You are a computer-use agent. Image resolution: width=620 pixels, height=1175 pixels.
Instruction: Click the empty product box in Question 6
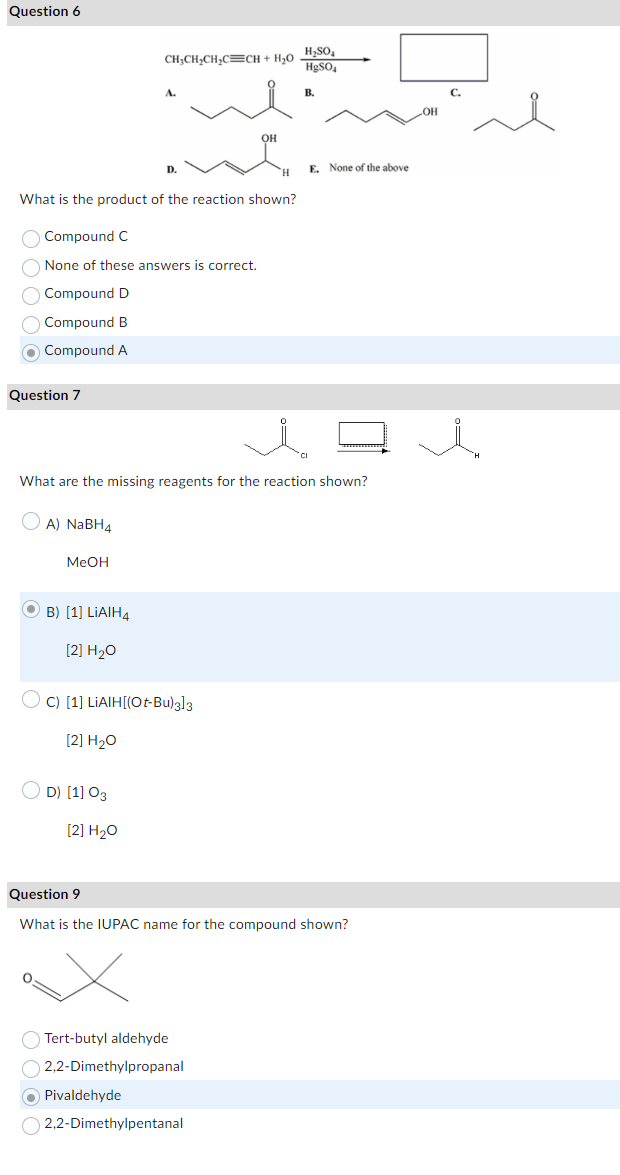(443, 58)
